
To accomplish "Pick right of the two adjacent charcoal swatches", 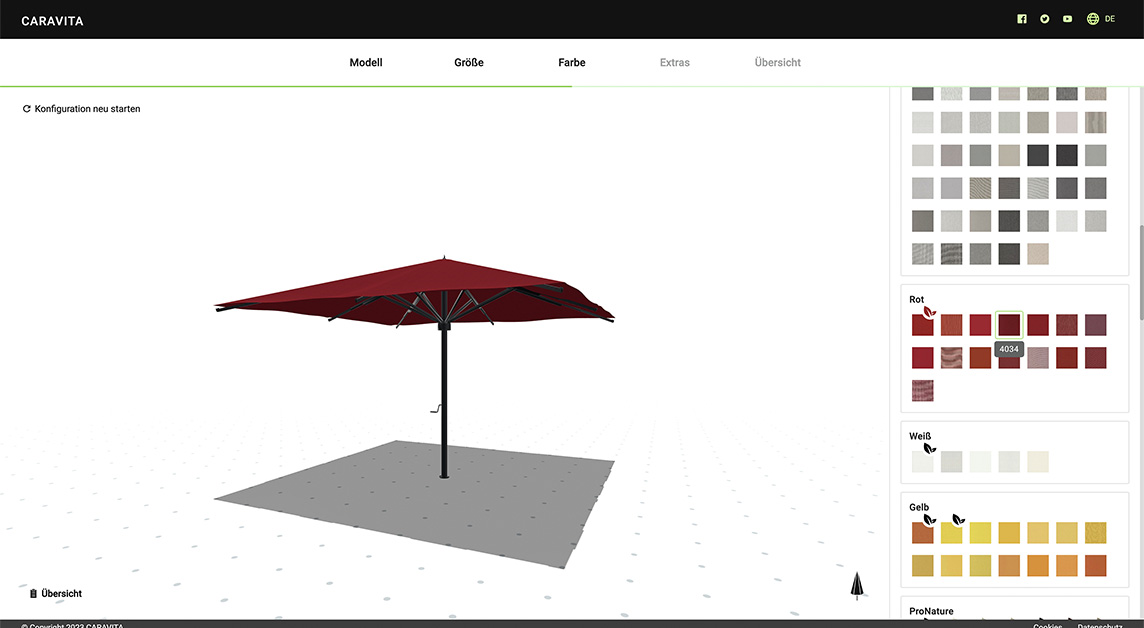I will [x=1067, y=155].
